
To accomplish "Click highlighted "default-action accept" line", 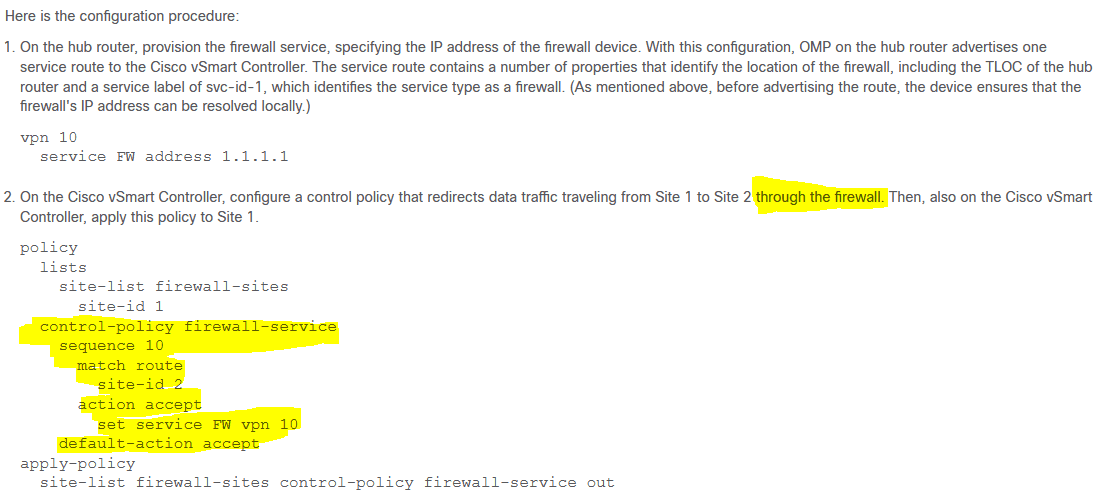I will (159, 444).
